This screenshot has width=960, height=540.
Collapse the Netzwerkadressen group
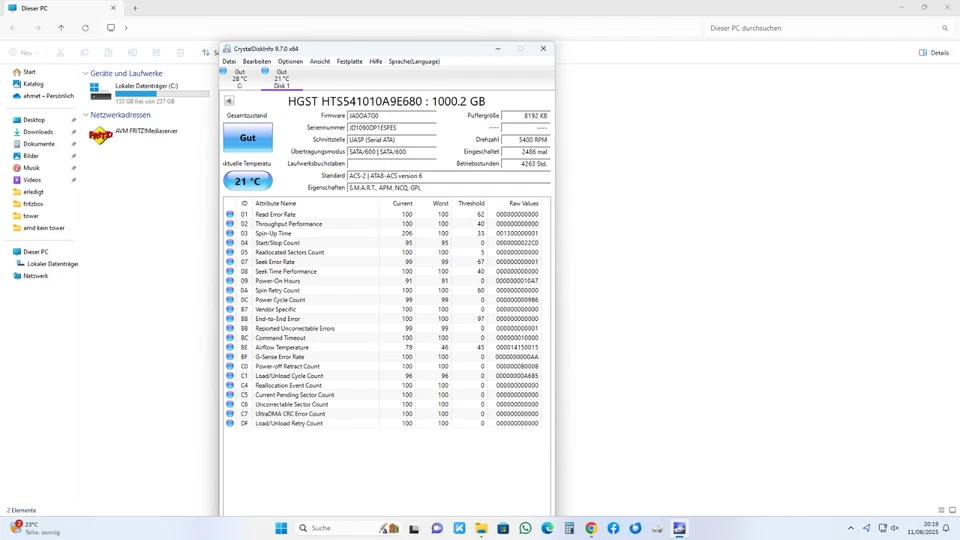(86, 115)
